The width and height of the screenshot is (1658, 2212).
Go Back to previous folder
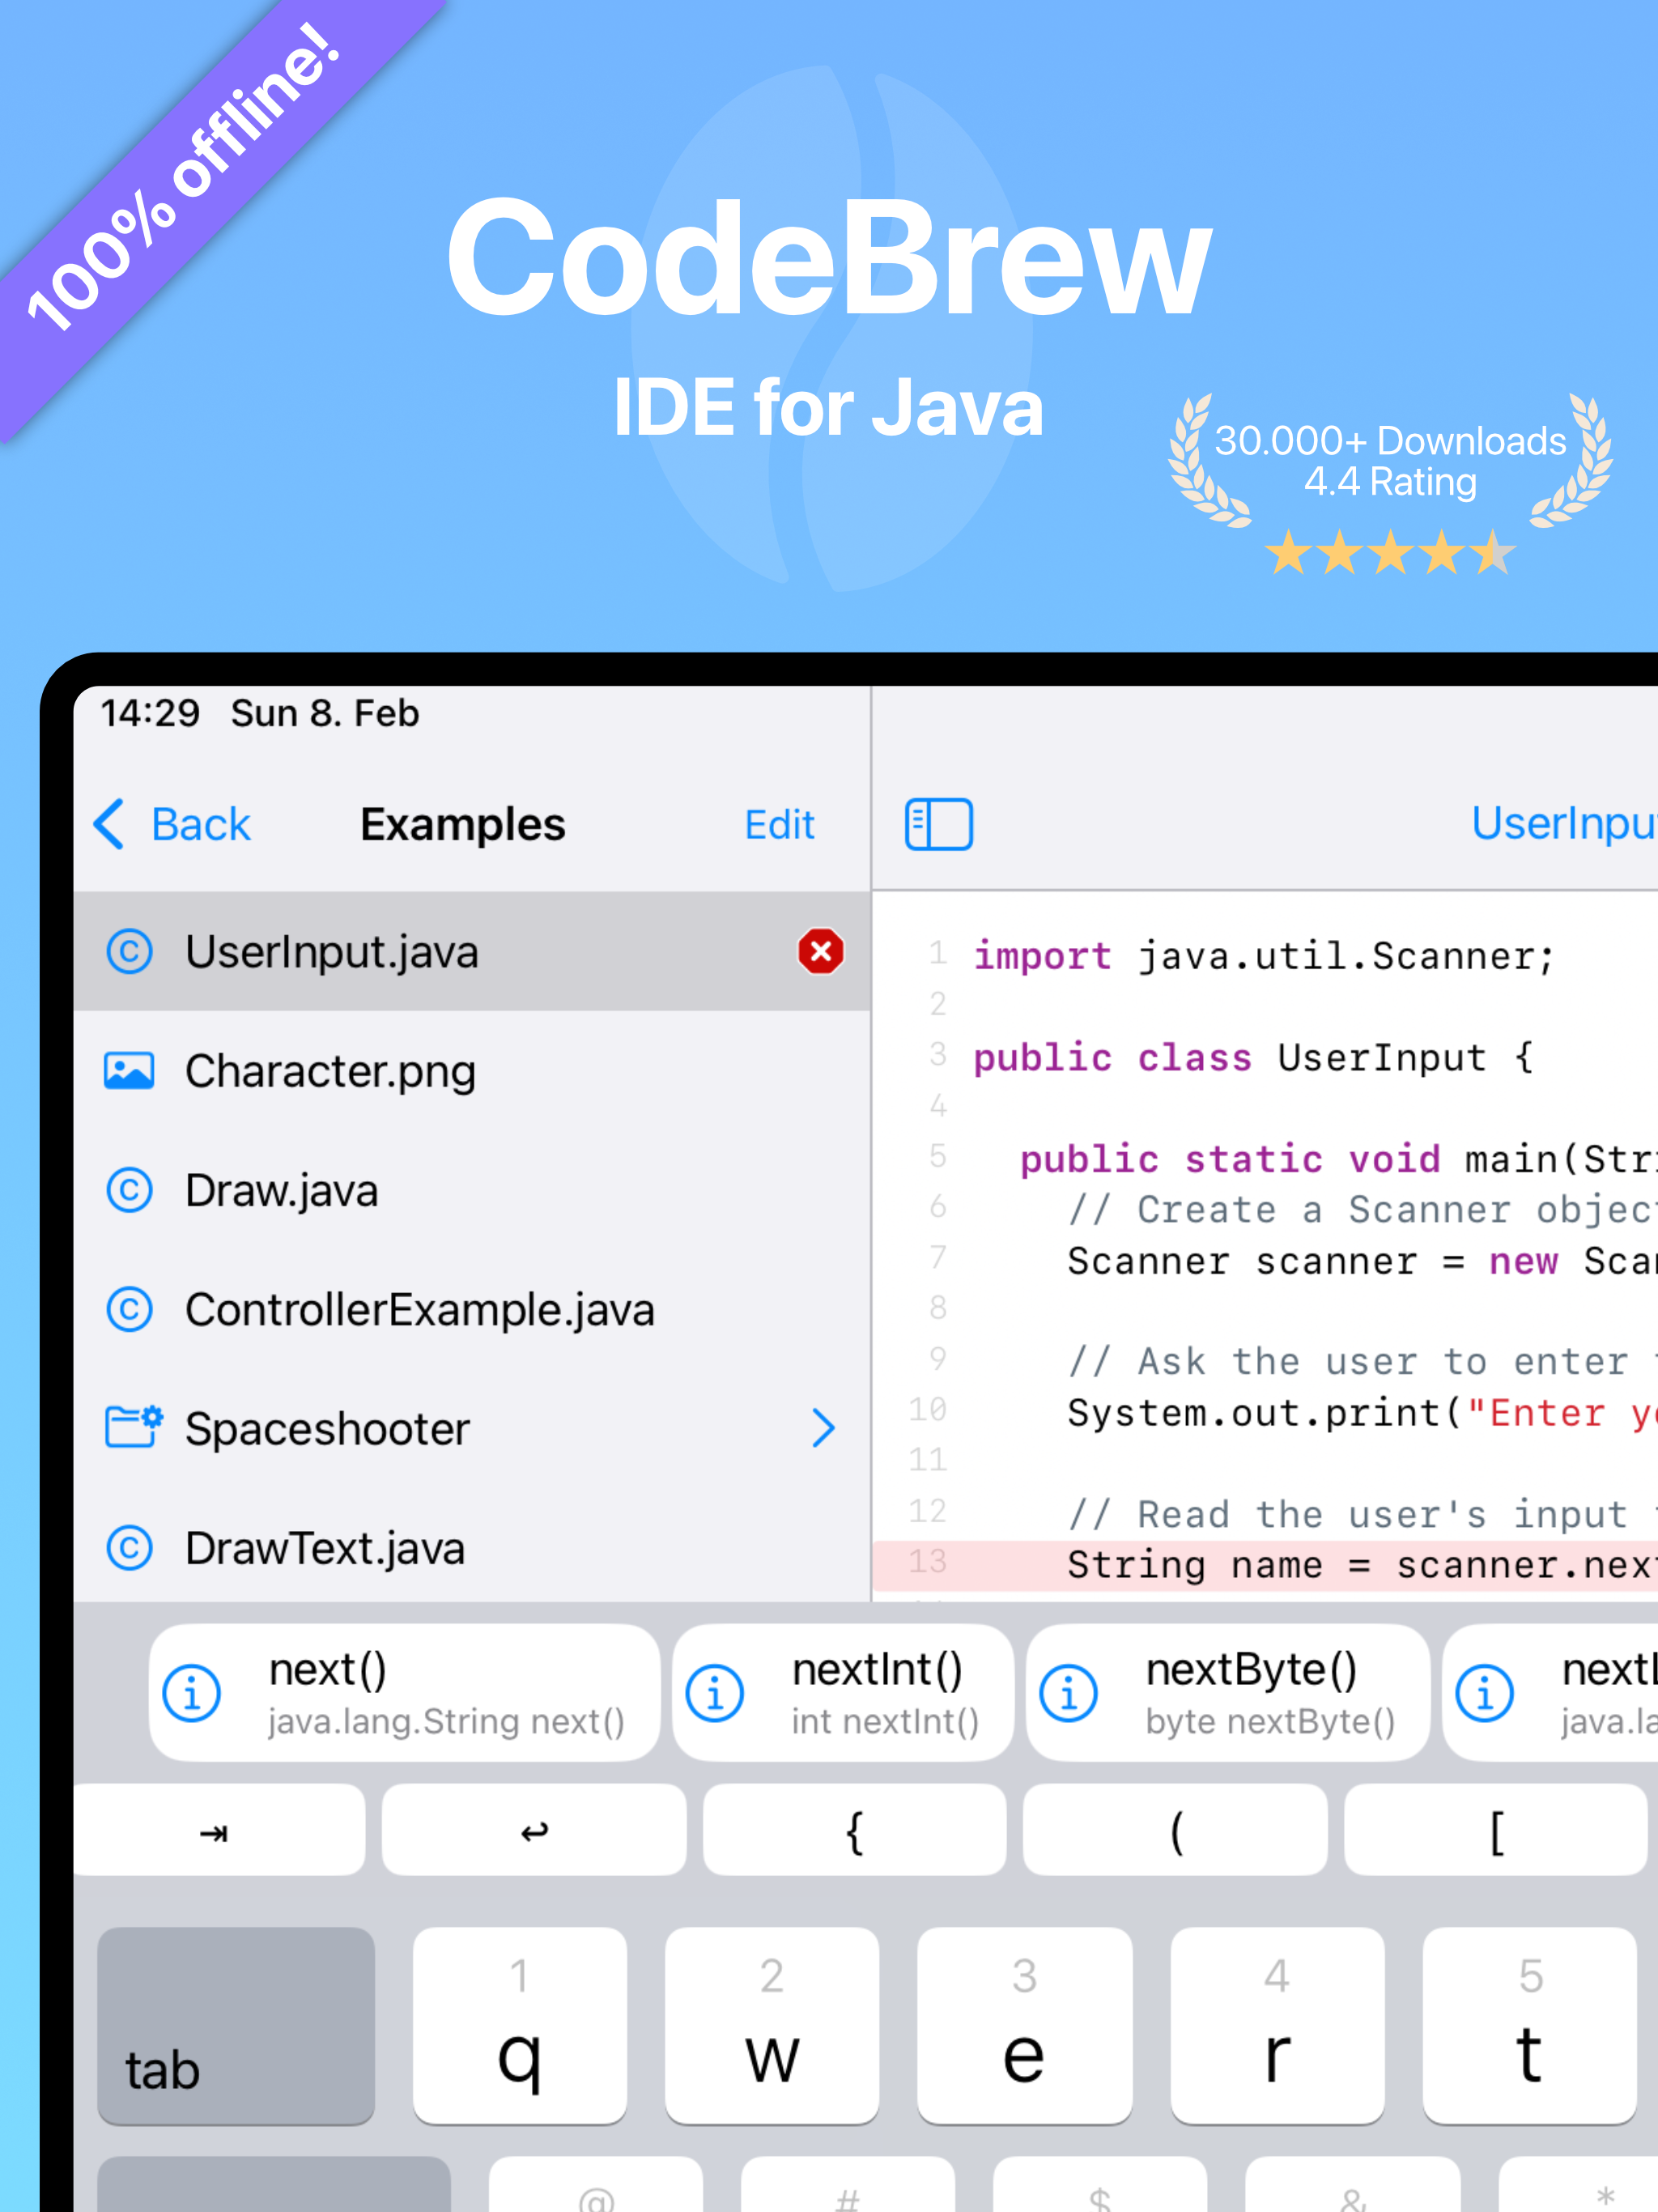tap(200, 824)
